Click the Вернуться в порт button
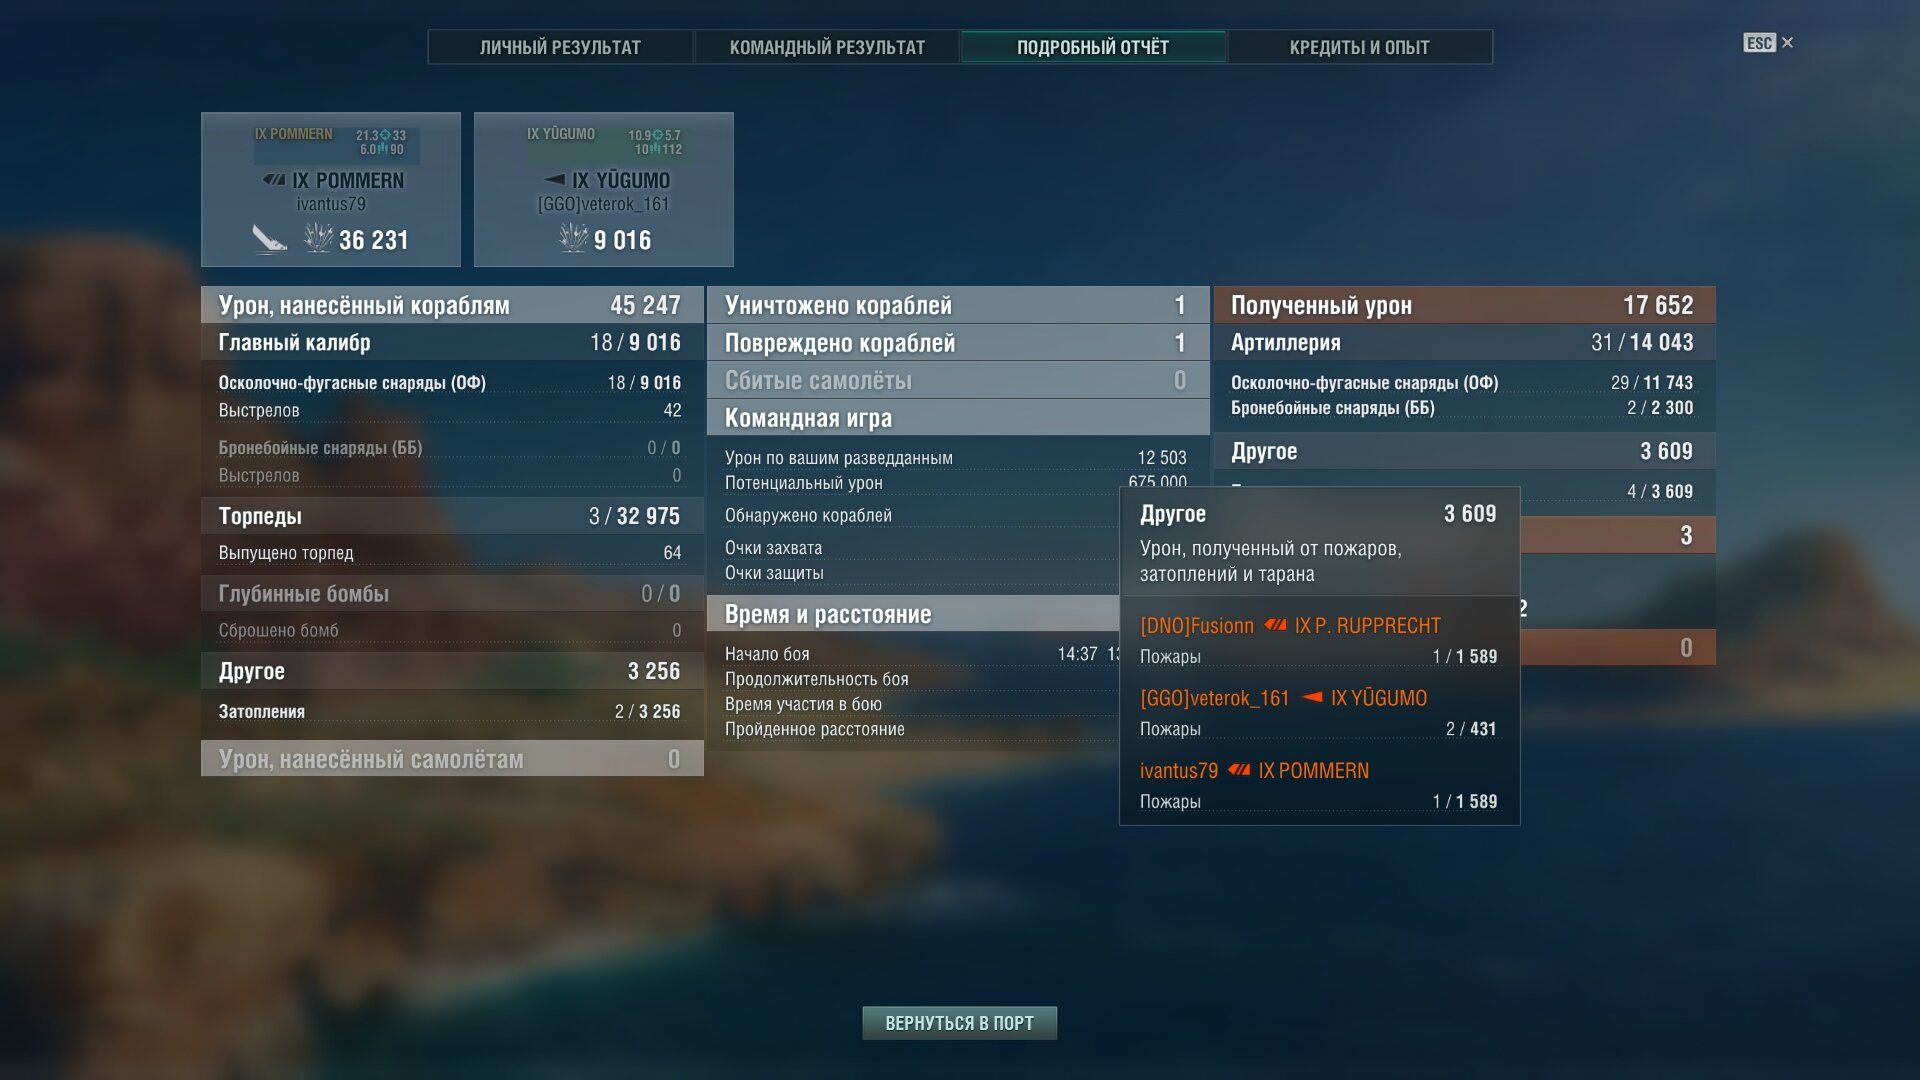Image resolution: width=1920 pixels, height=1080 pixels. 959,1023
